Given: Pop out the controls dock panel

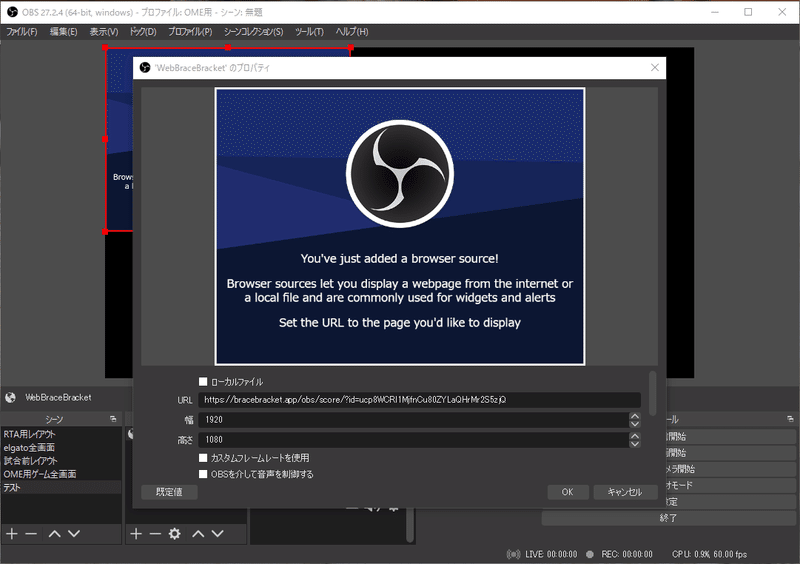Looking at the screenshot, I should 790,419.
